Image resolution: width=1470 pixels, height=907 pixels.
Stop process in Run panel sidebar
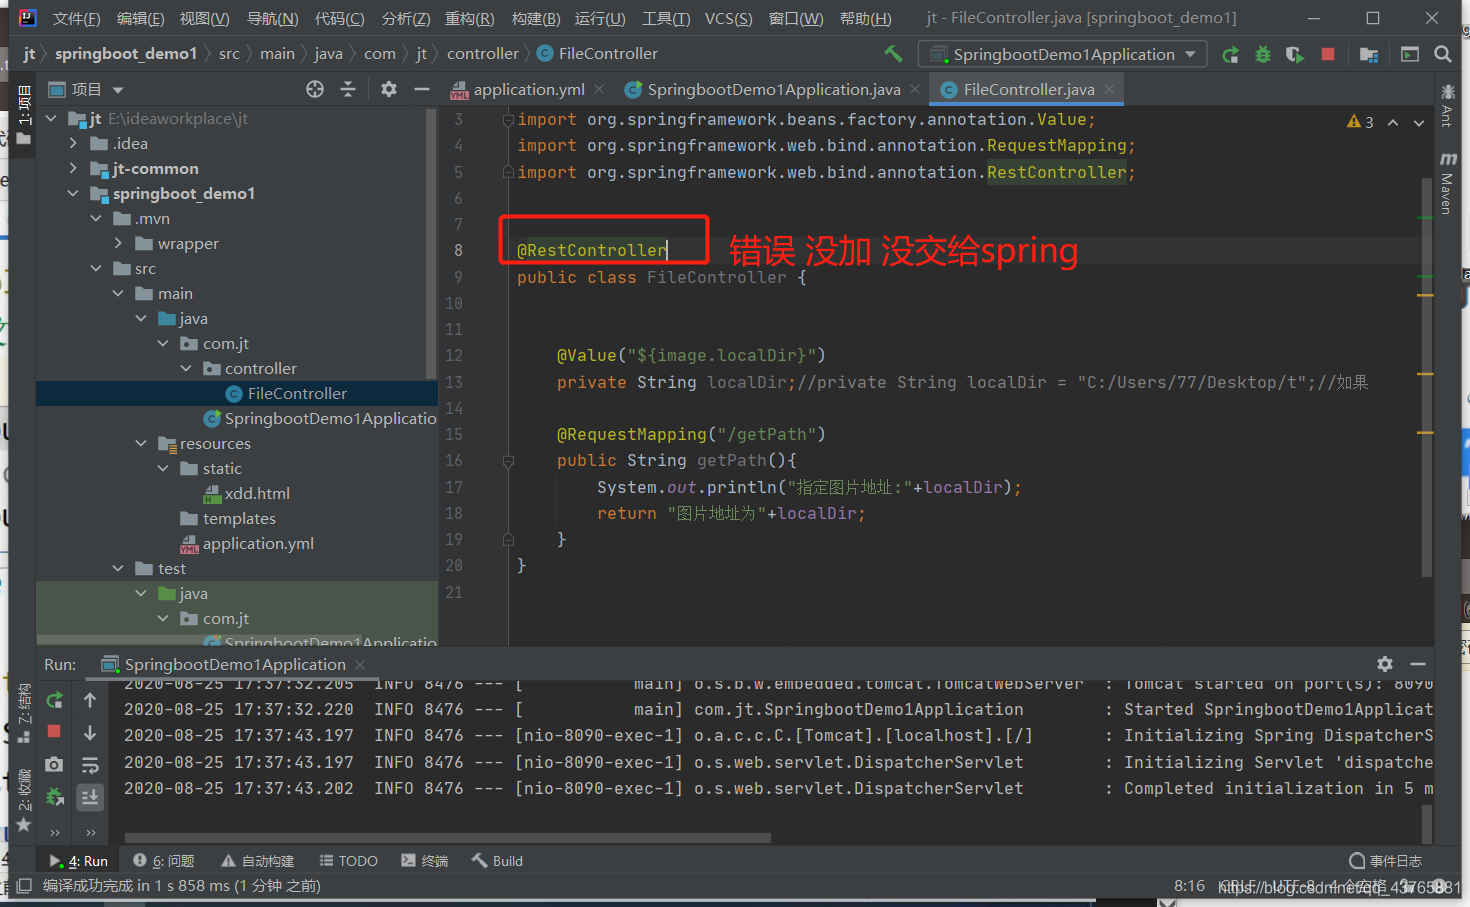click(54, 731)
